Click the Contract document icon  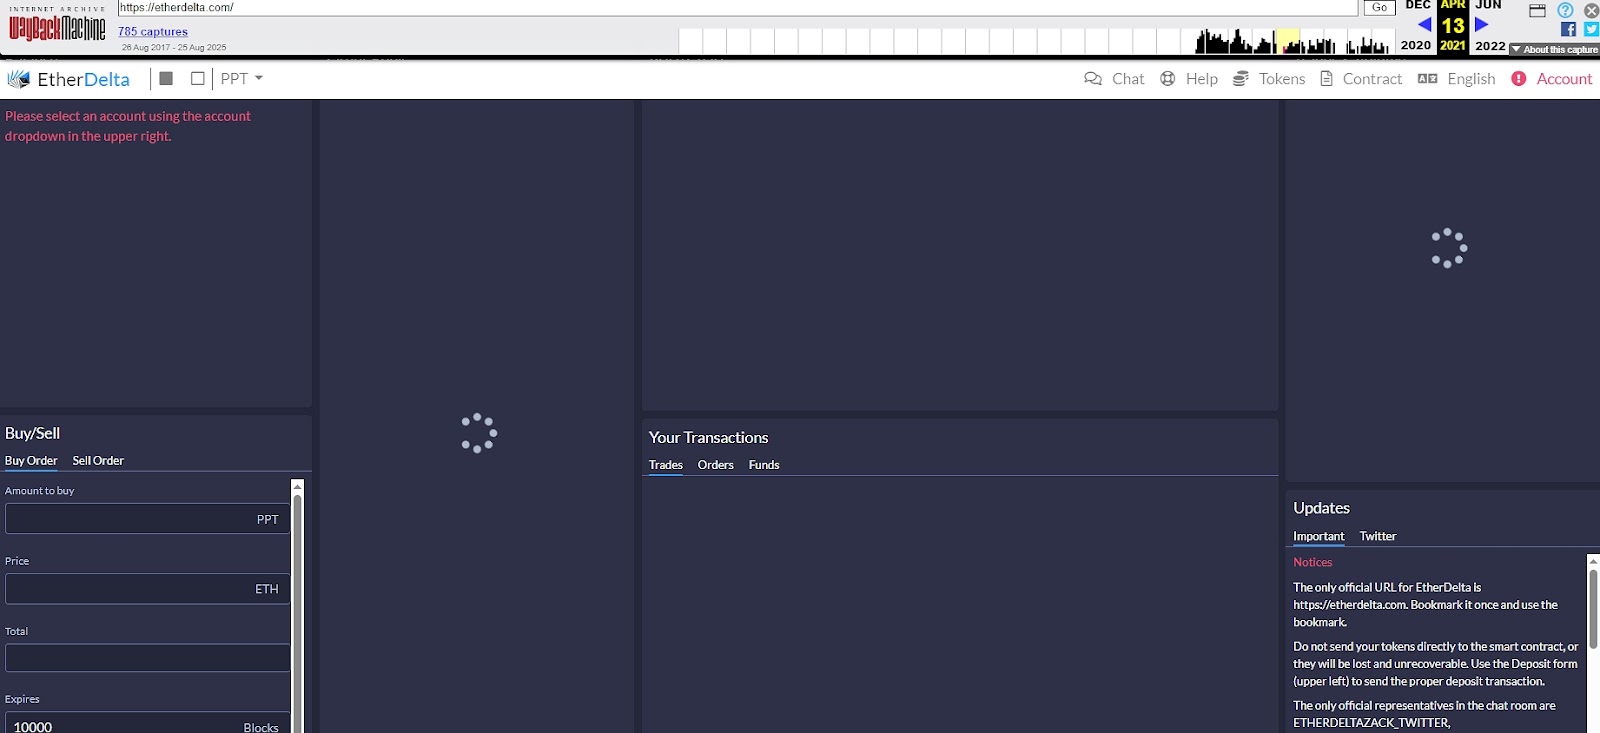pos(1327,78)
